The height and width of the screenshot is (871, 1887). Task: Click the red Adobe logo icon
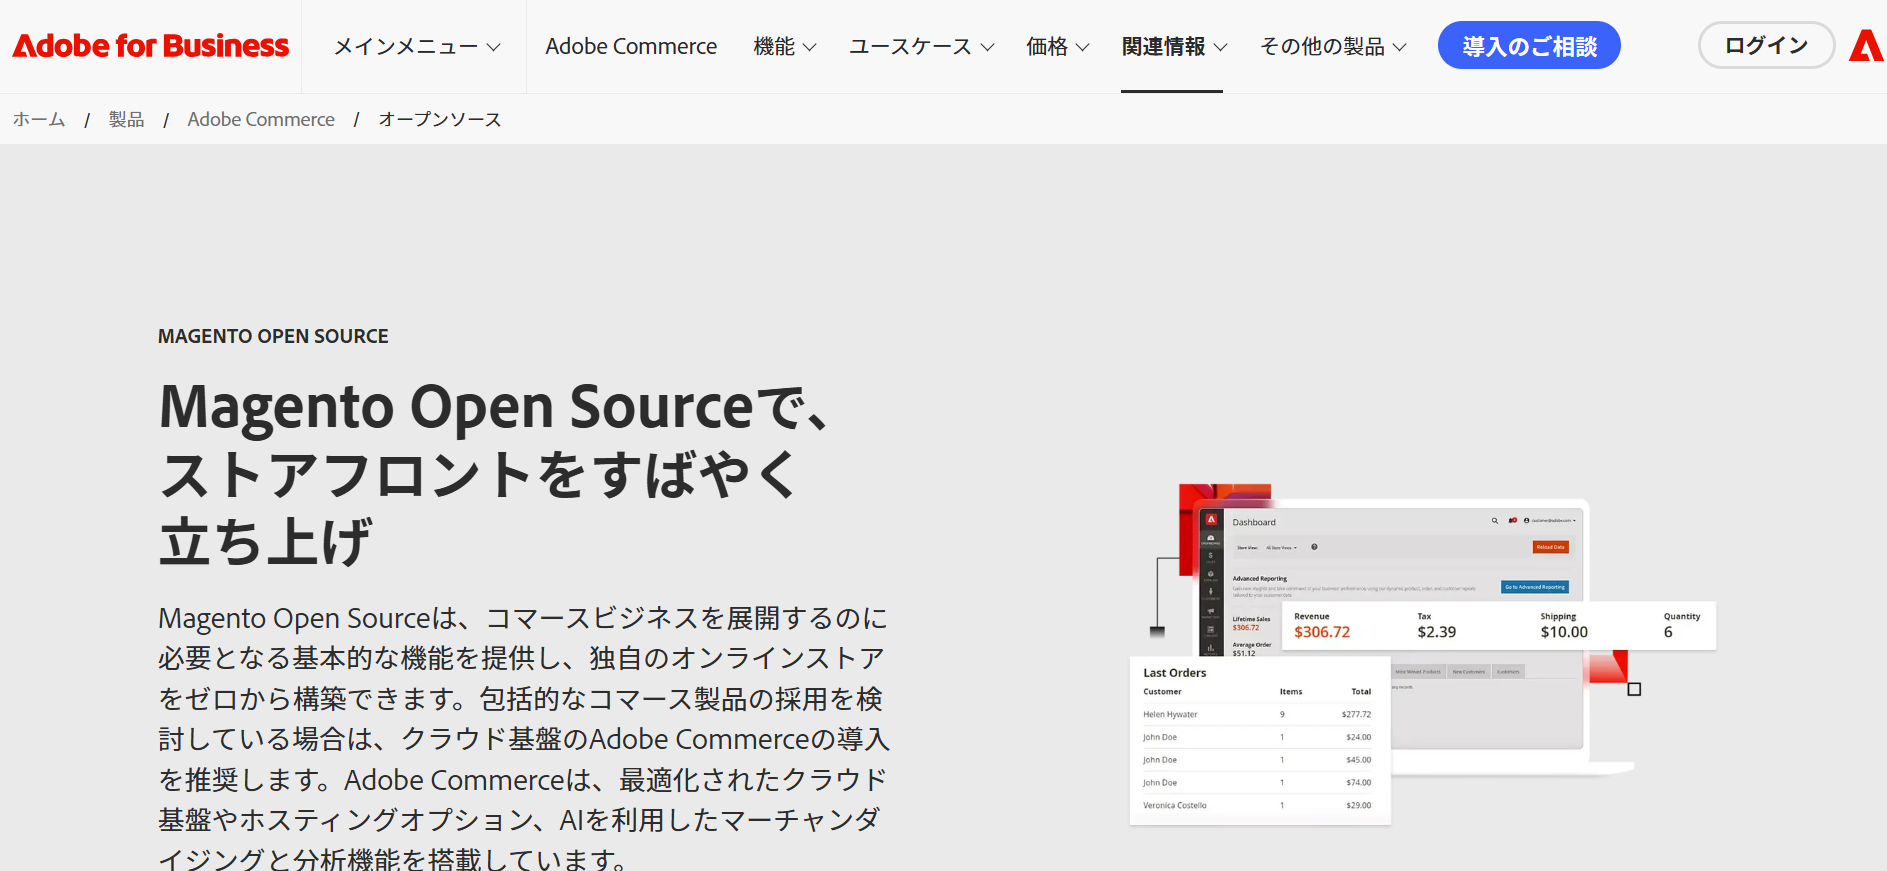point(1866,46)
